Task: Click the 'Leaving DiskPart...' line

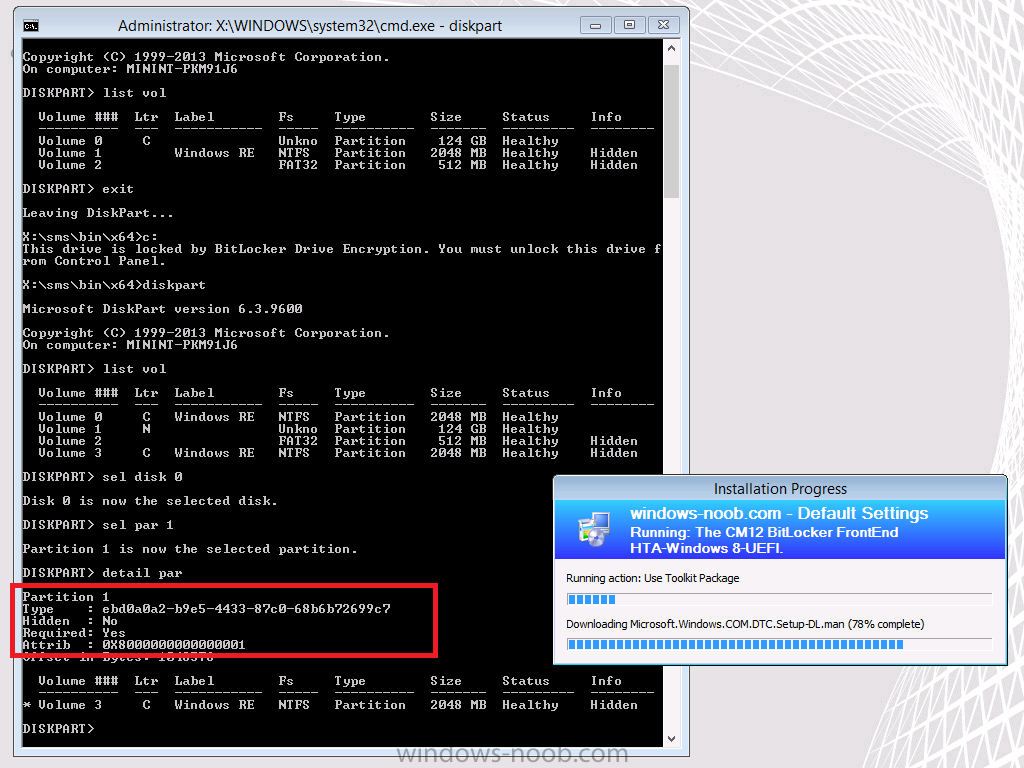Action: (x=98, y=213)
